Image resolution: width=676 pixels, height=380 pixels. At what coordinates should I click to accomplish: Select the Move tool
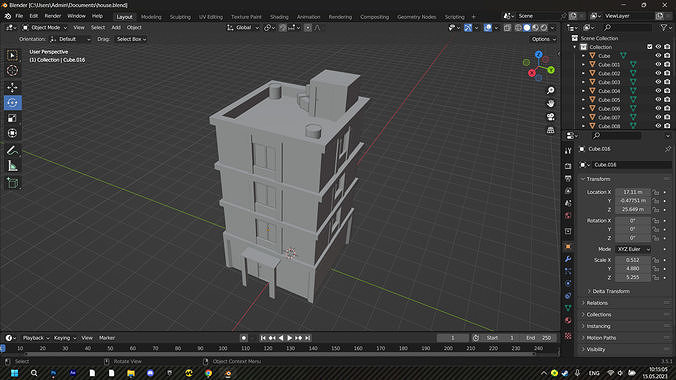(13, 88)
